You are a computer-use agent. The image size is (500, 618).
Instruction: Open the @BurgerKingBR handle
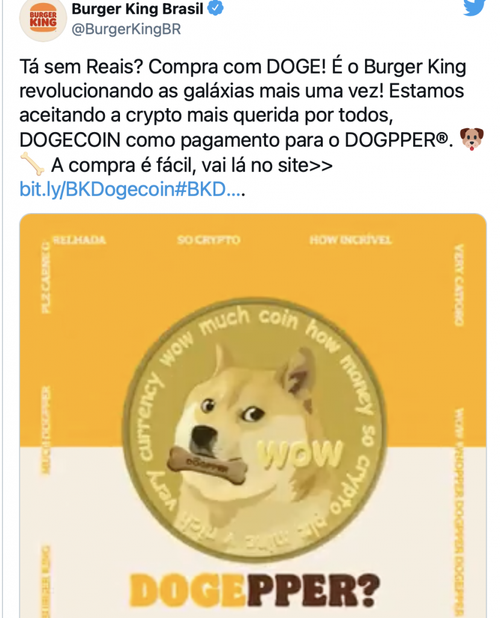pyautogui.click(x=126, y=29)
